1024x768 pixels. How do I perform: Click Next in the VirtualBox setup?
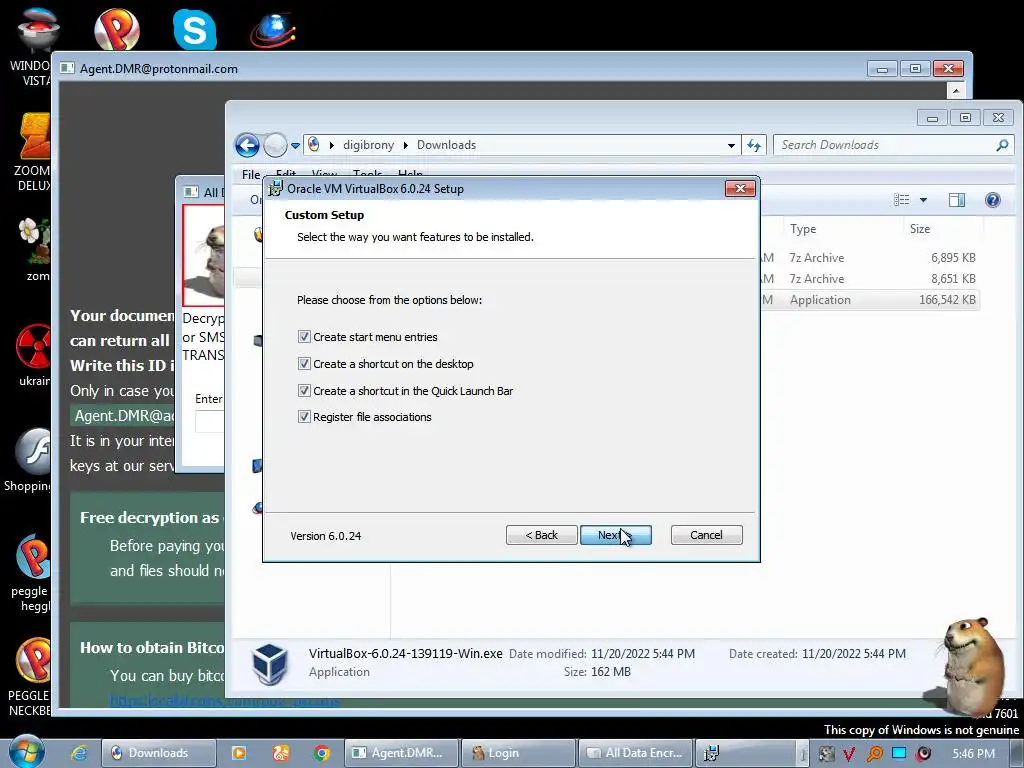[615, 535]
